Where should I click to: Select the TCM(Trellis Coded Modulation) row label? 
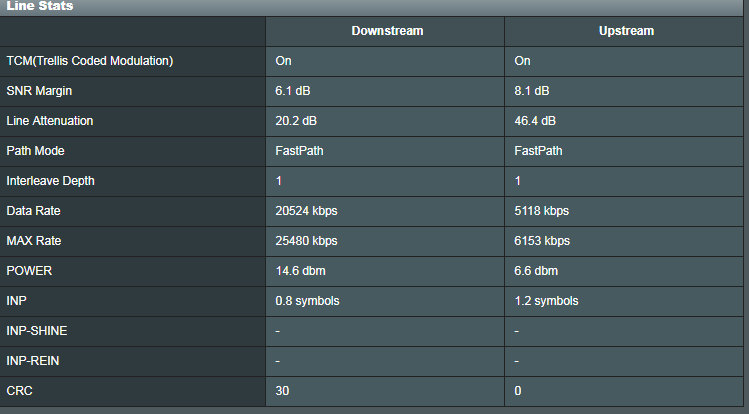point(90,61)
